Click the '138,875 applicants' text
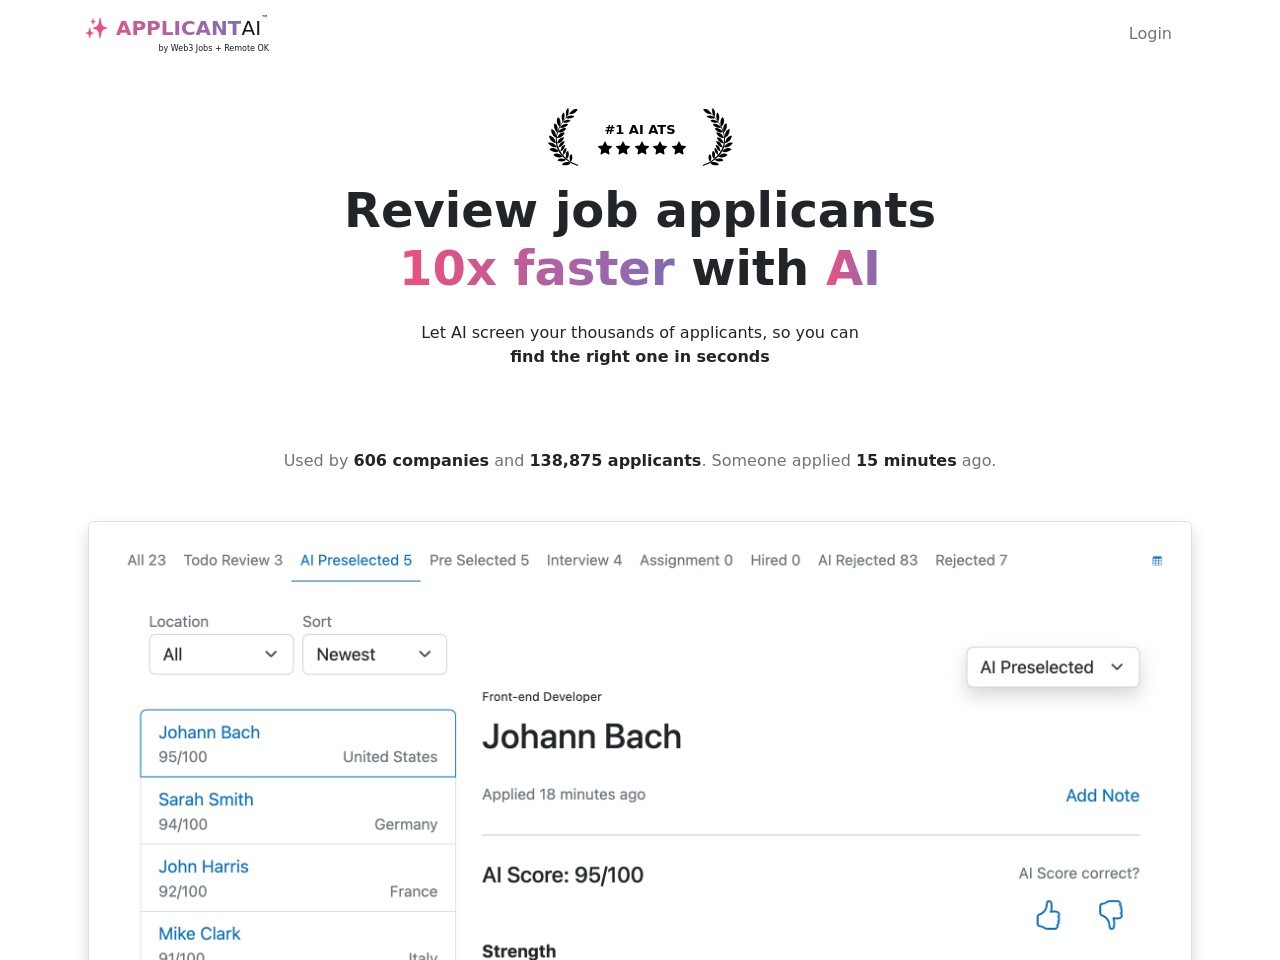This screenshot has width=1280, height=960. pos(615,460)
